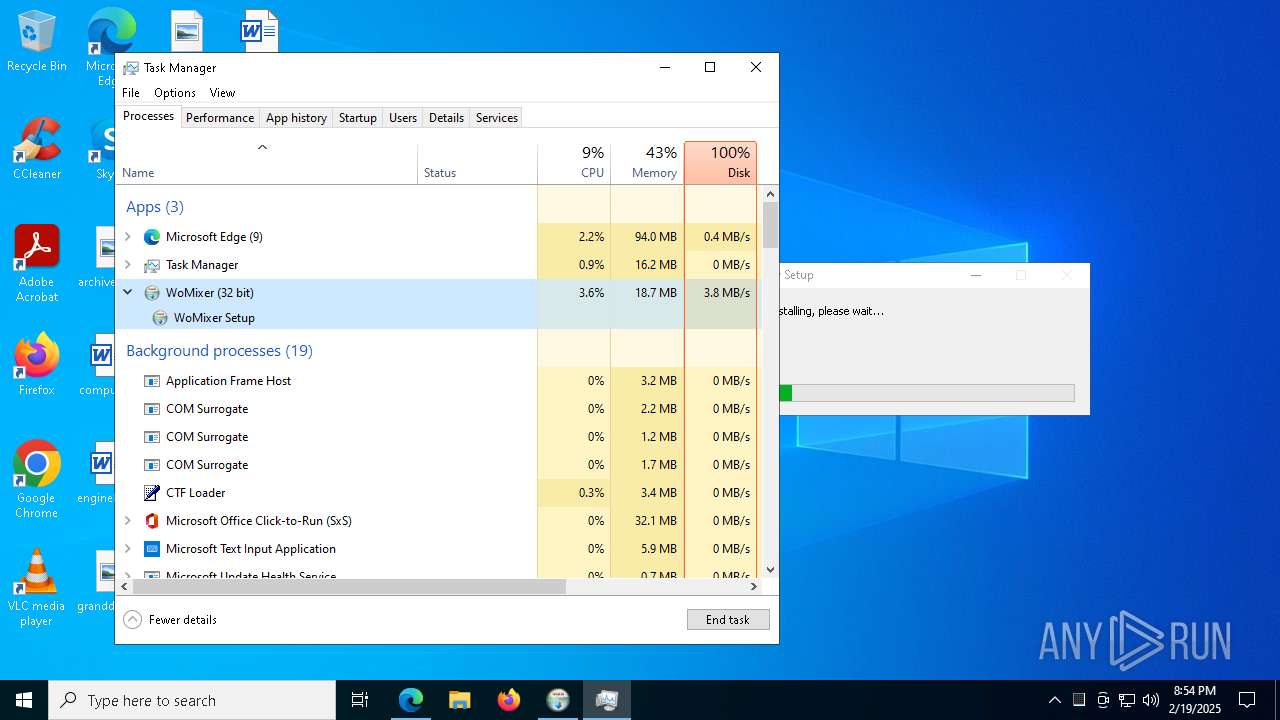1280x720 pixels.
Task: Open clock showing 8:54 PM
Action: [1196, 700]
